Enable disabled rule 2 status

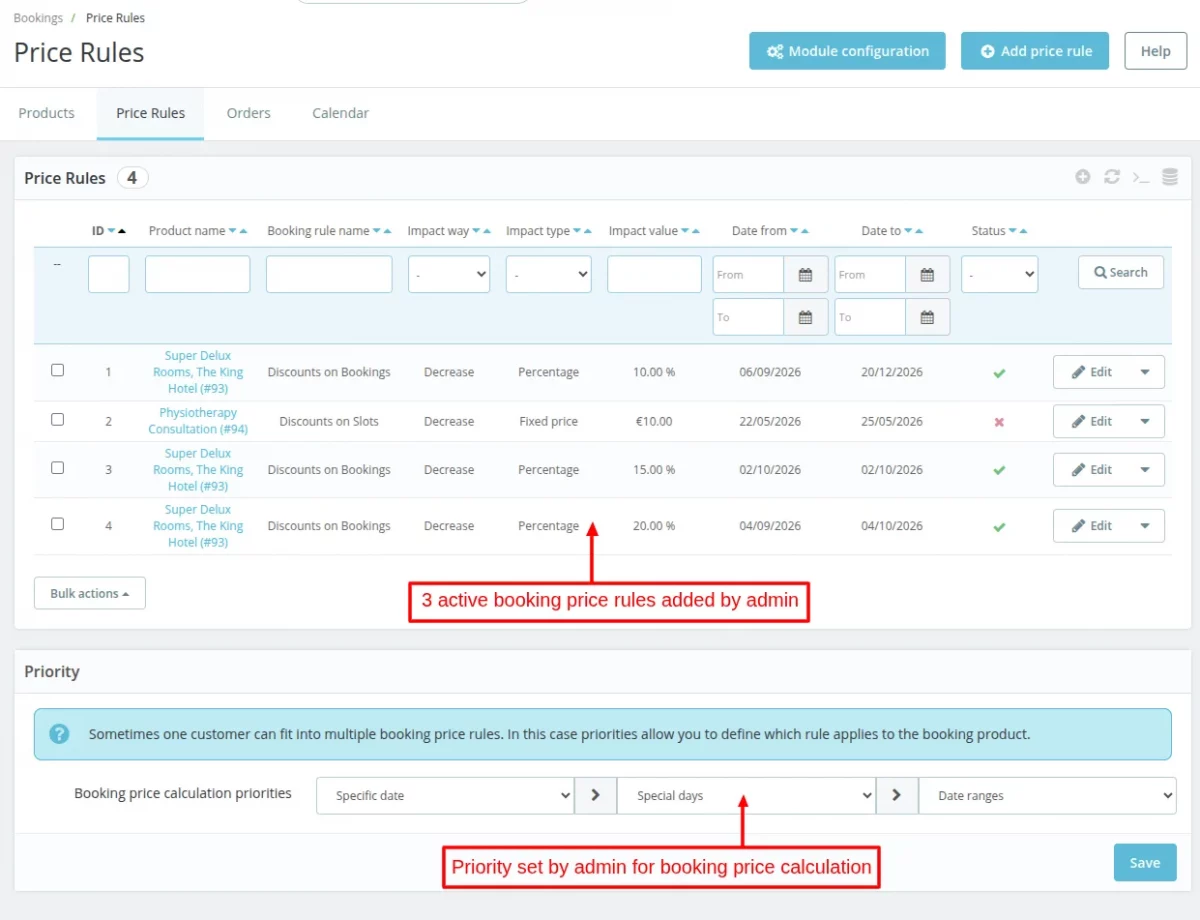click(999, 422)
